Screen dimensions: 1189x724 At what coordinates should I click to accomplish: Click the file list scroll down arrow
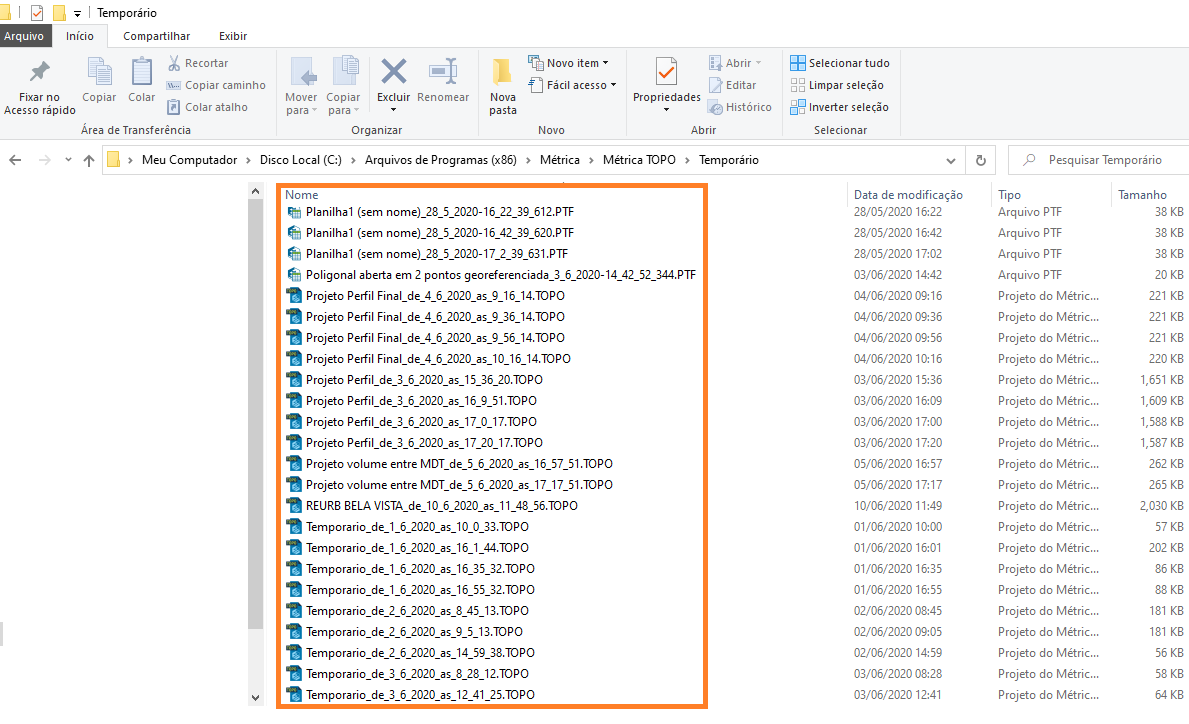click(x=255, y=697)
